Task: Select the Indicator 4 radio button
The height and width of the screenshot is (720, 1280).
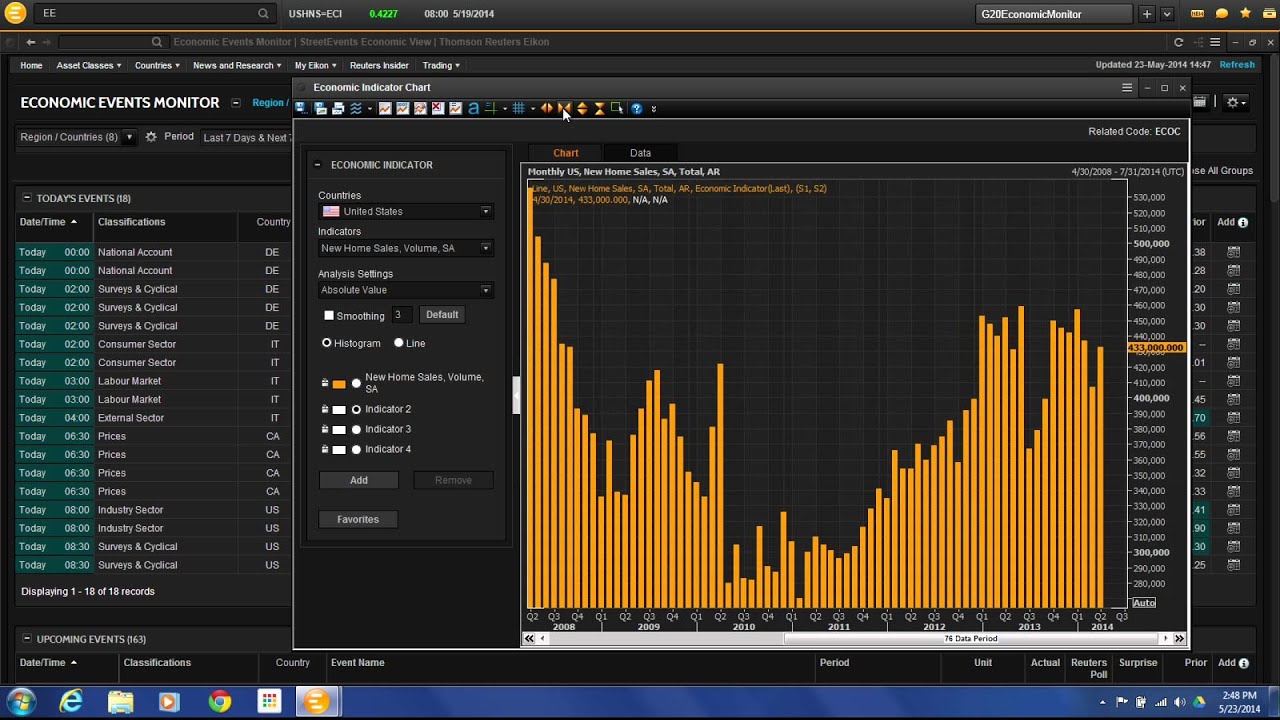Action: 356,449
